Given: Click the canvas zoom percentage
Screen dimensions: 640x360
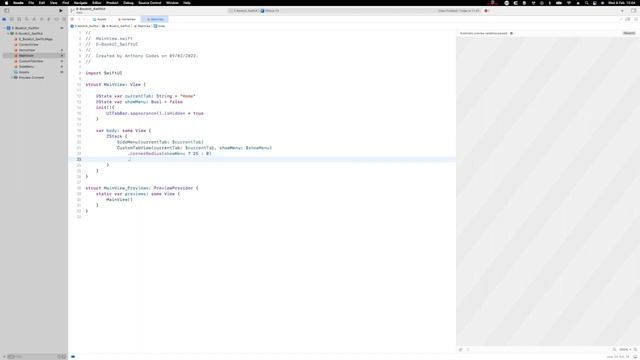Looking at the screenshot, I should [x=625, y=349].
